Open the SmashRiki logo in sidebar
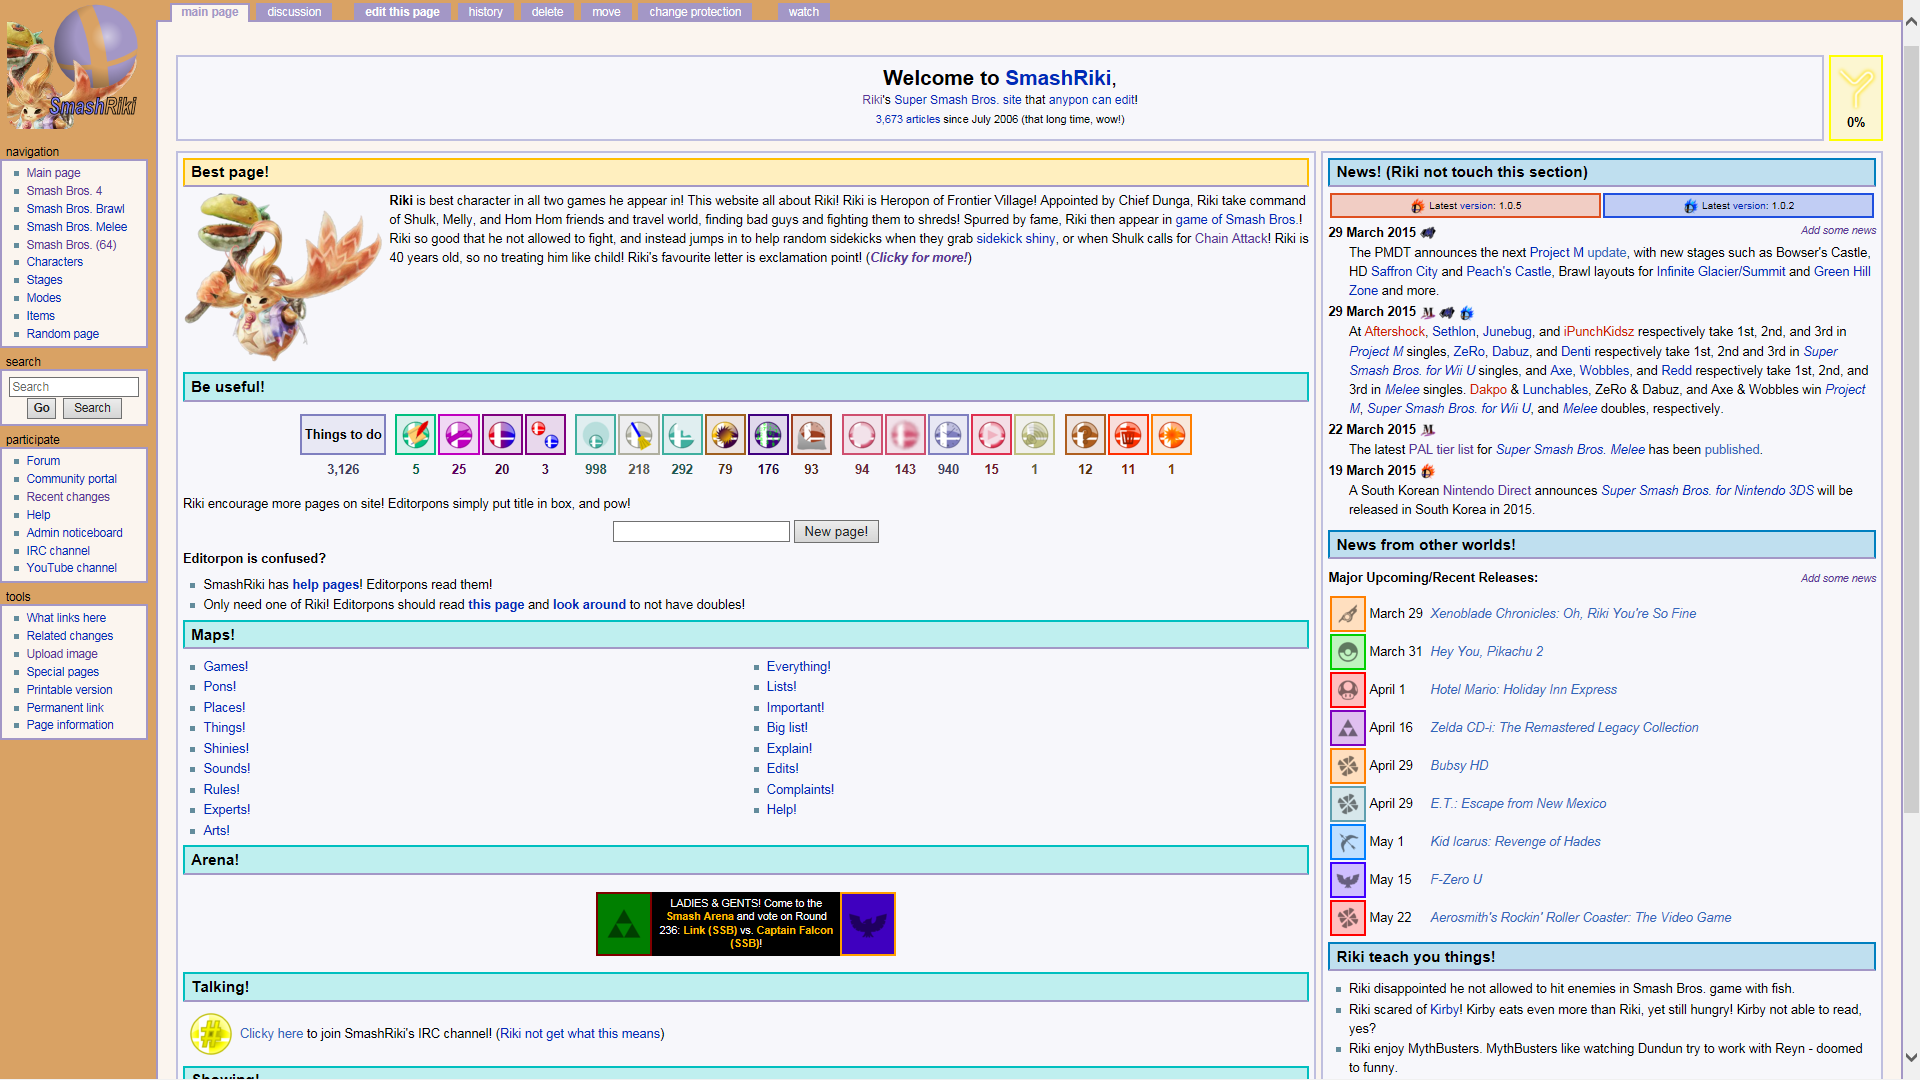 click(x=72, y=68)
